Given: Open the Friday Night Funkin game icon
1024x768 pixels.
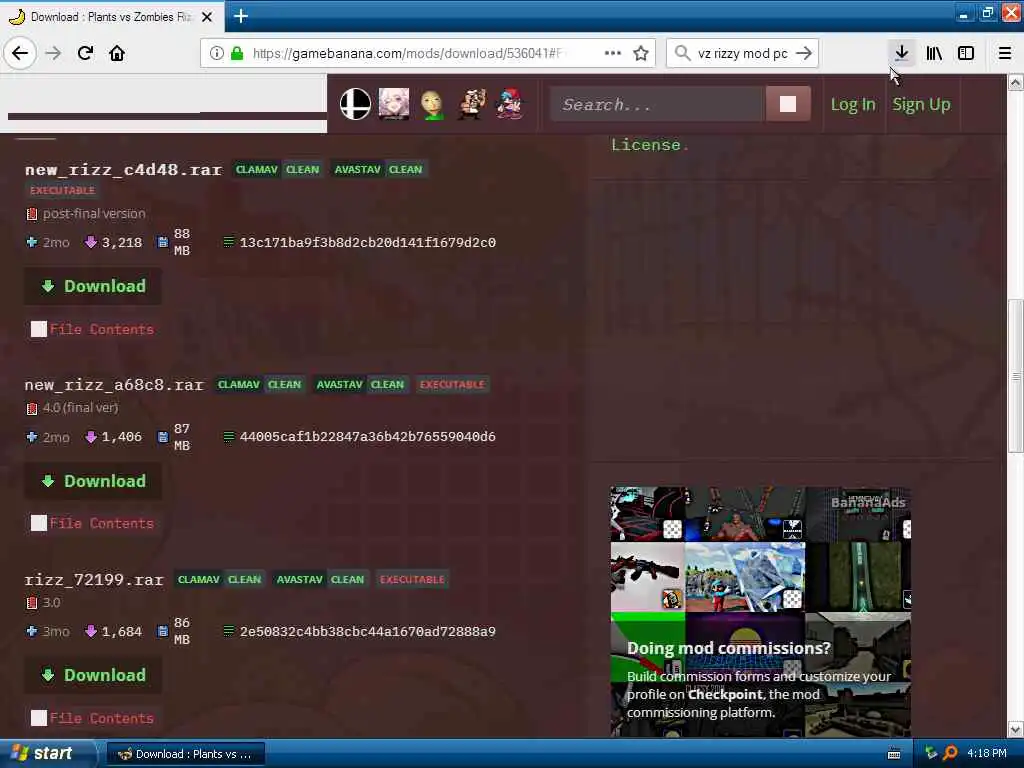Looking at the screenshot, I should tap(509, 104).
